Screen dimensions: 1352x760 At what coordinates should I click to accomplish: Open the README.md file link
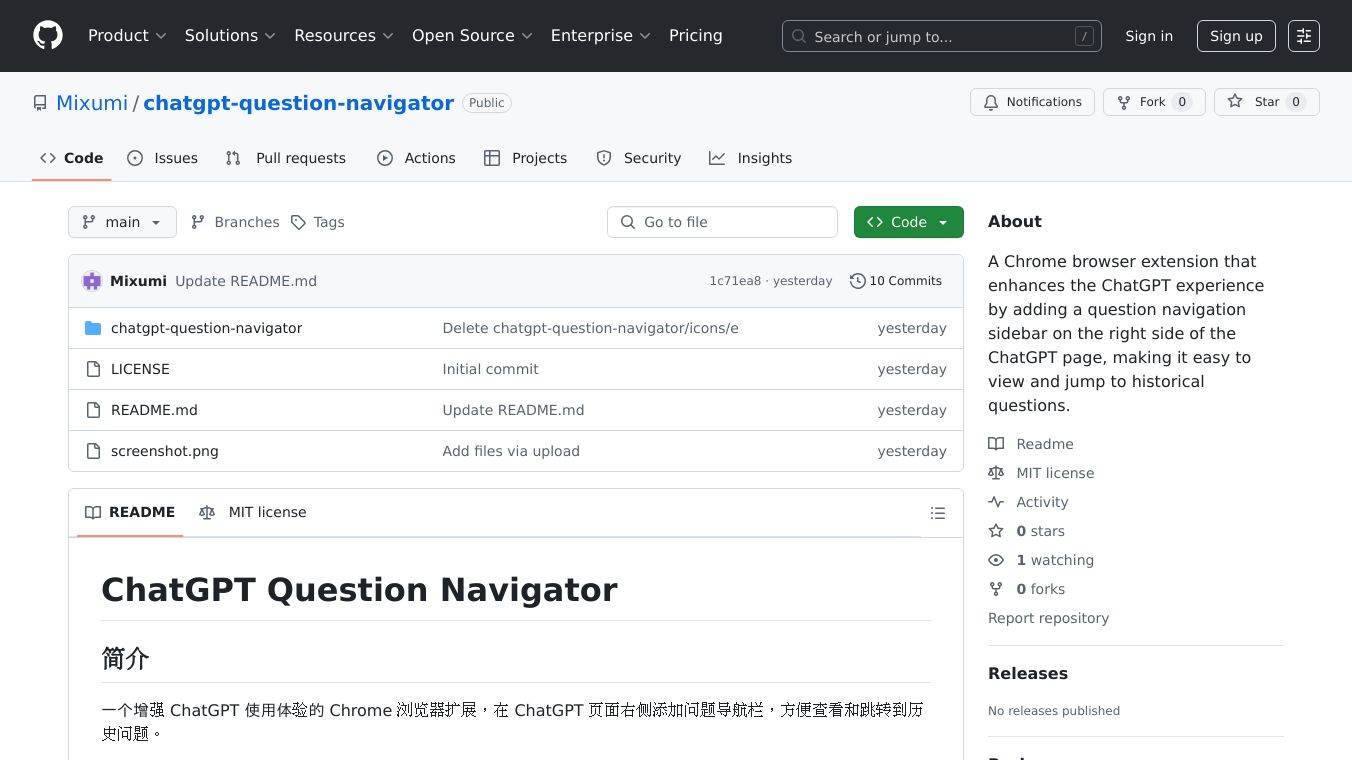(x=154, y=410)
